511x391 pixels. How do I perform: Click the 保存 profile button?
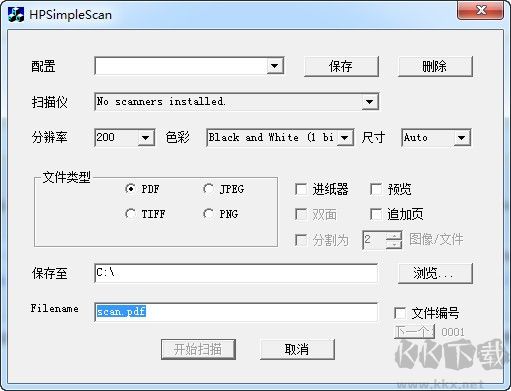[x=341, y=66]
